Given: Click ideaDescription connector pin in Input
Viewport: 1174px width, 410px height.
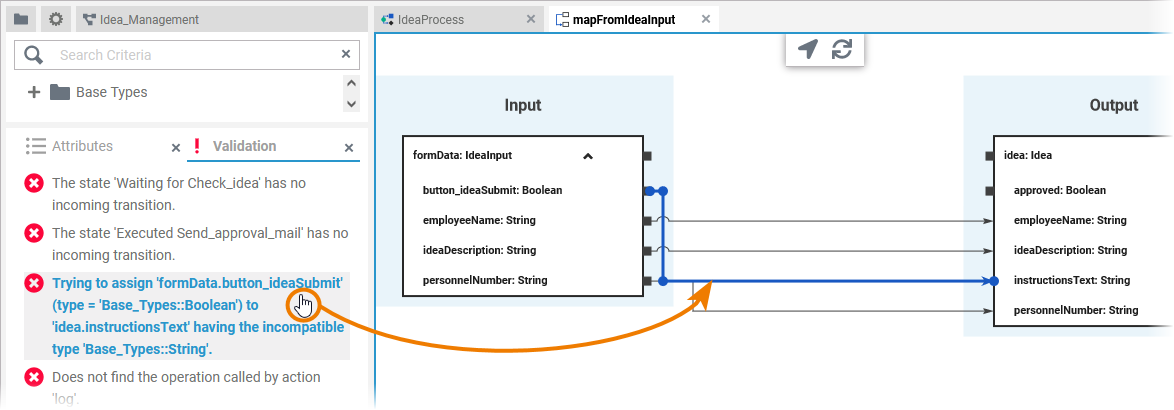Looking at the screenshot, I should 648,251.
